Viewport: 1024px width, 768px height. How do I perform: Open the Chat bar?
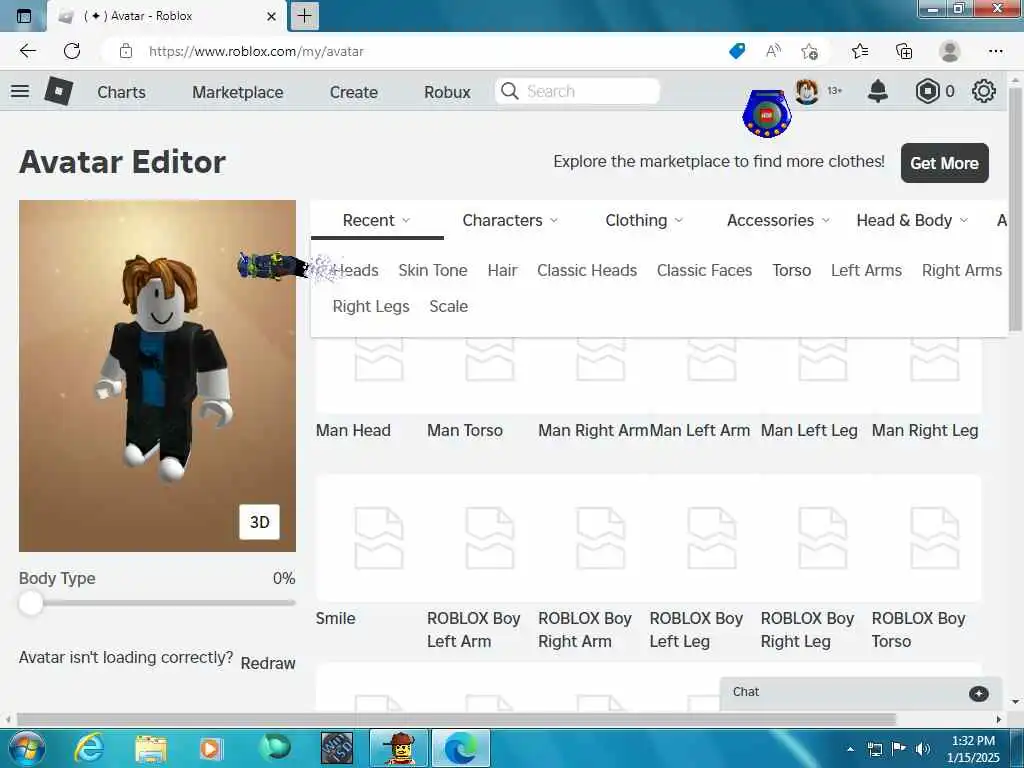(861, 694)
